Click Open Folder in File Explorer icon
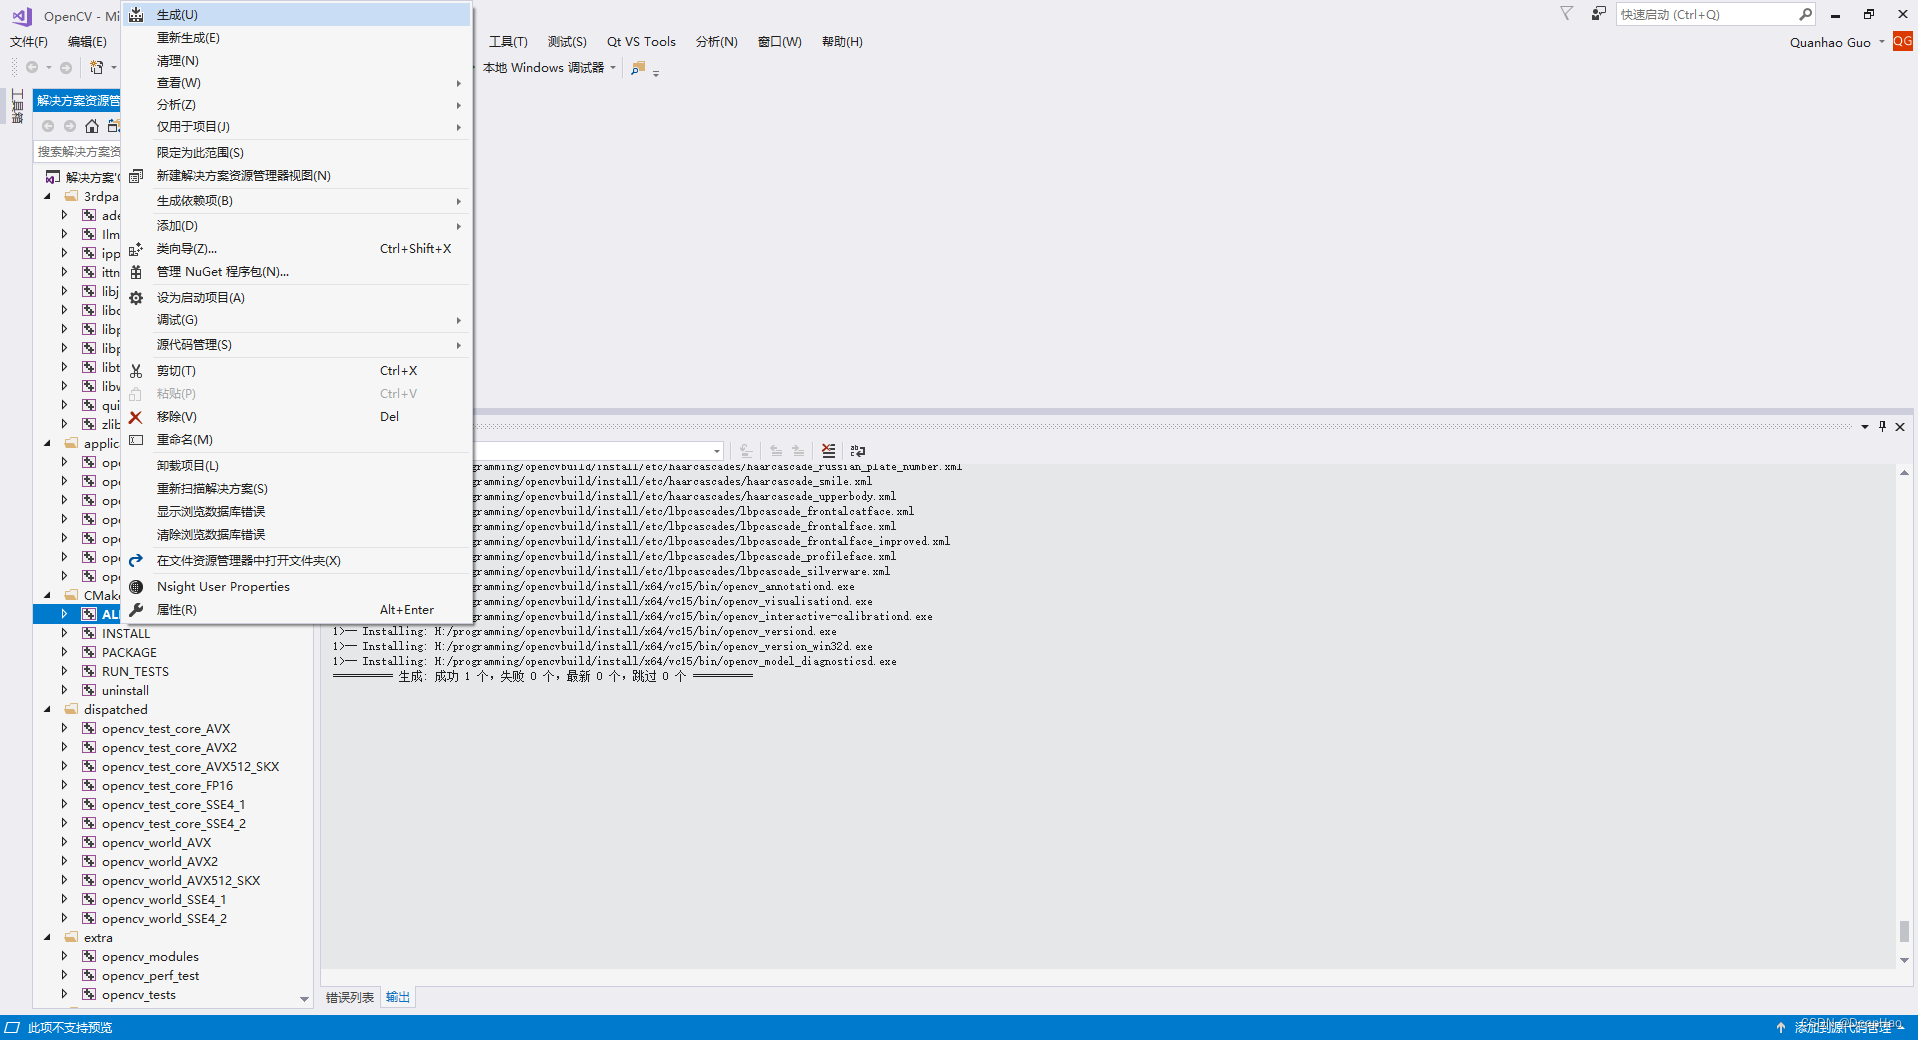Viewport: 1918px width, 1040px height. pyautogui.click(x=136, y=561)
